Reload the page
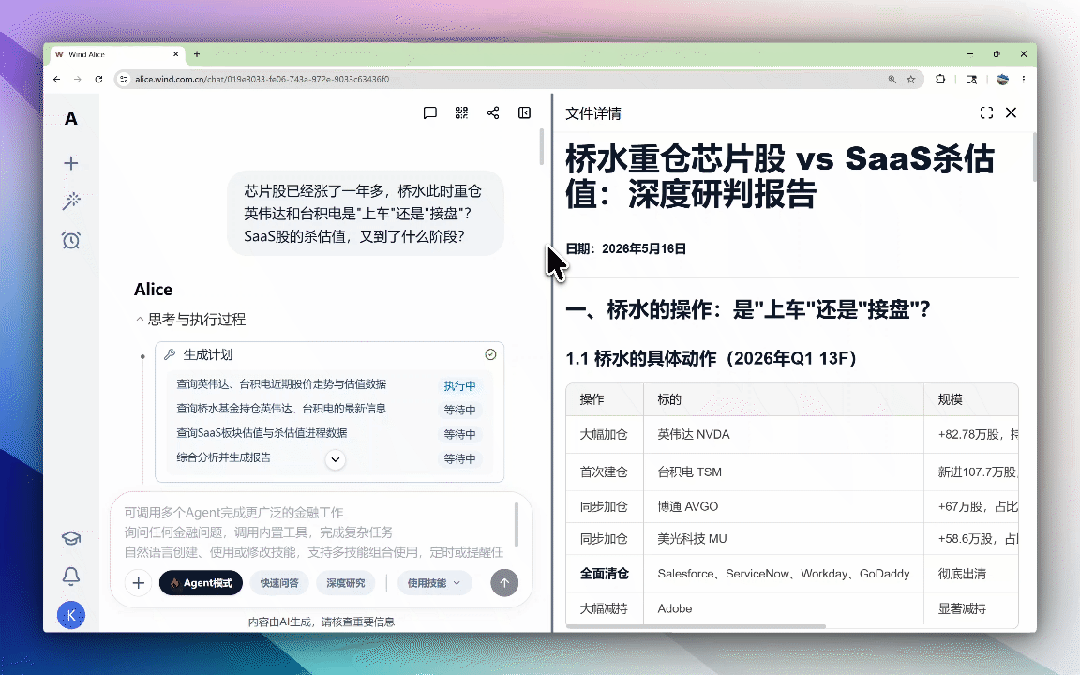 [x=99, y=79]
